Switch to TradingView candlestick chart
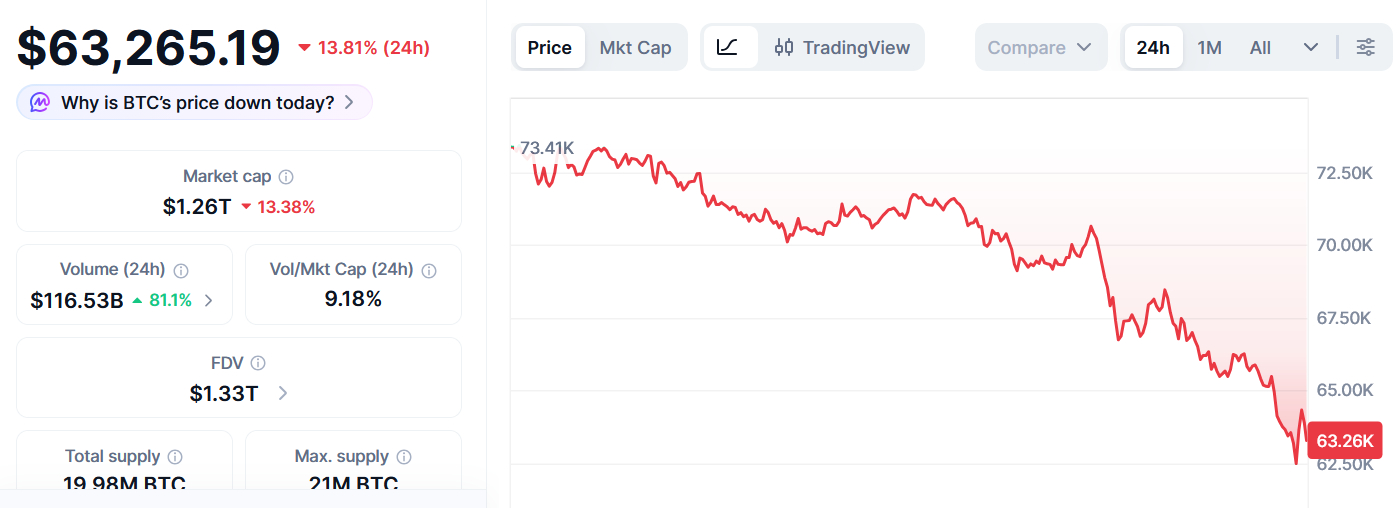This screenshot has height=508, width=1400. (x=842, y=47)
